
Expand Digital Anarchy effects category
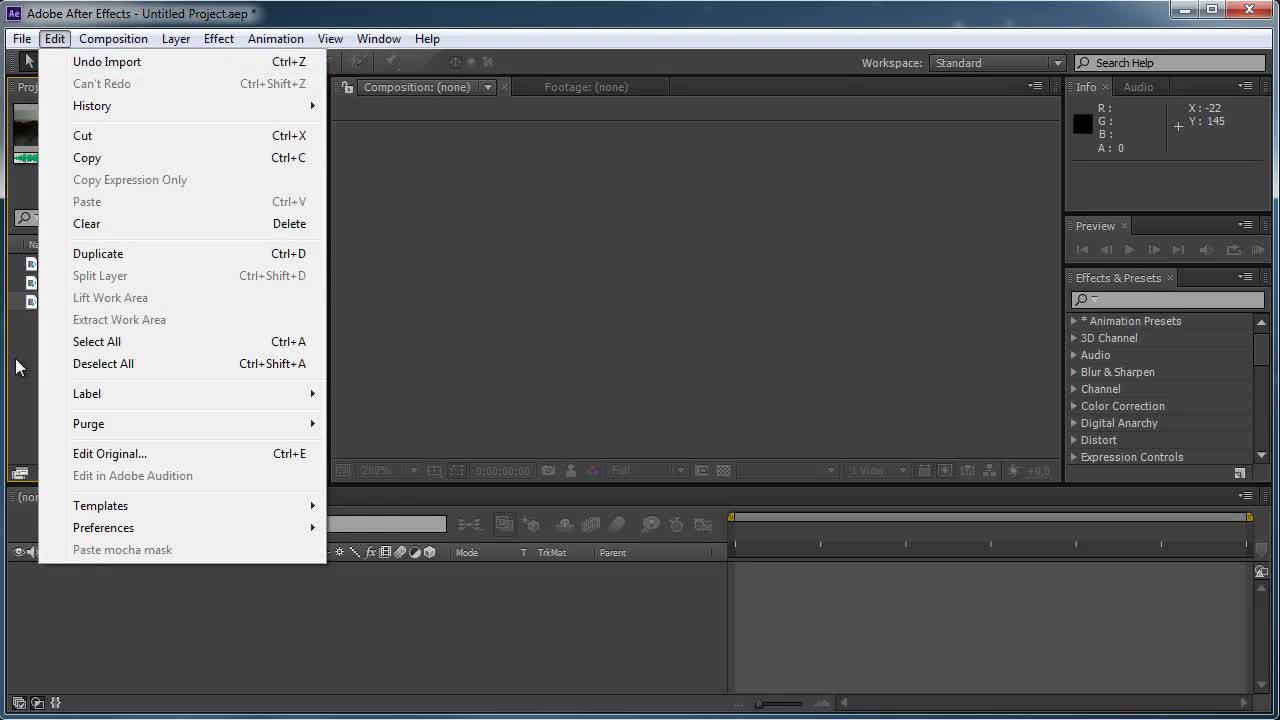click(x=1074, y=423)
